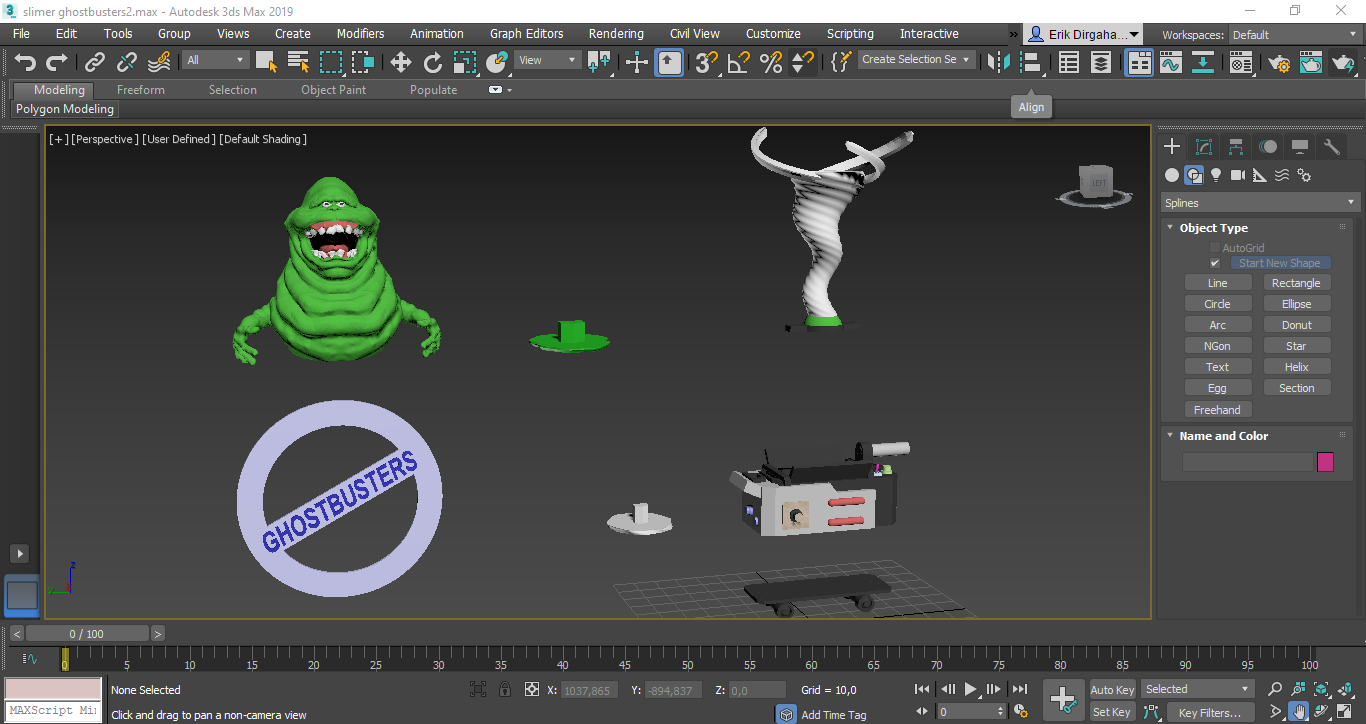
Task: Click Render Production teapot icon
Action: pyautogui.click(x=1343, y=62)
